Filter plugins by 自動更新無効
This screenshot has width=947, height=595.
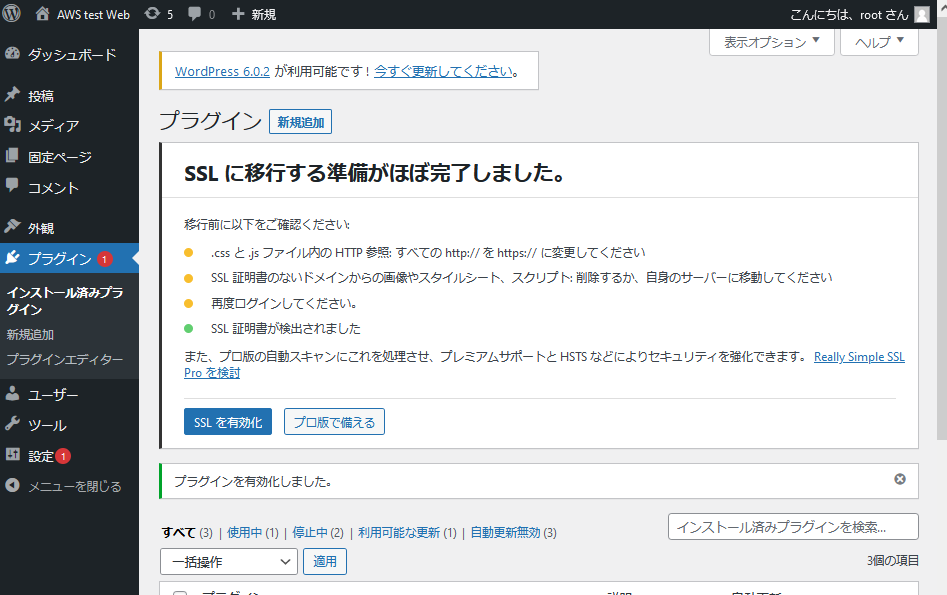[x=506, y=532]
